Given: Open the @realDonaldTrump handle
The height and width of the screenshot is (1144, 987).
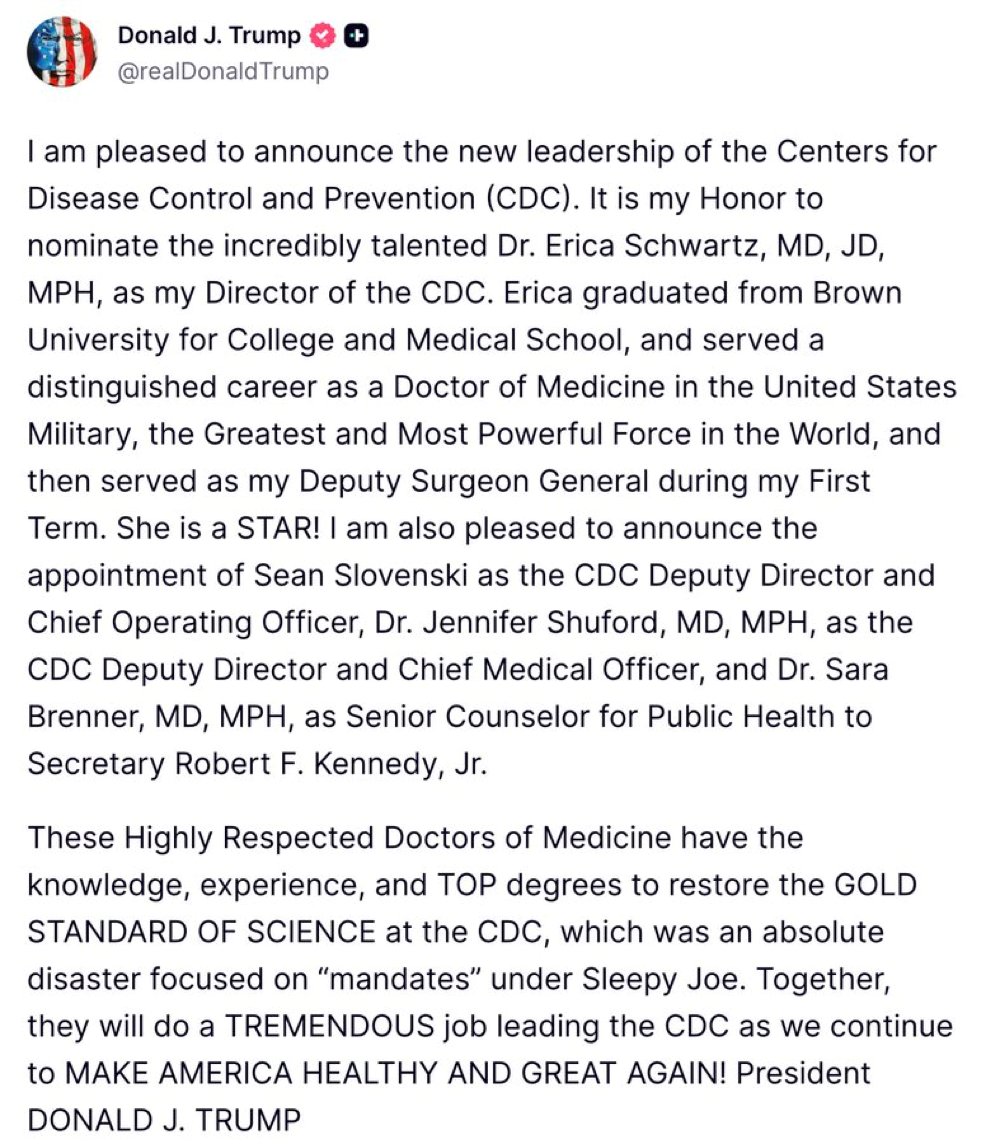Looking at the screenshot, I should tap(223, 72).
